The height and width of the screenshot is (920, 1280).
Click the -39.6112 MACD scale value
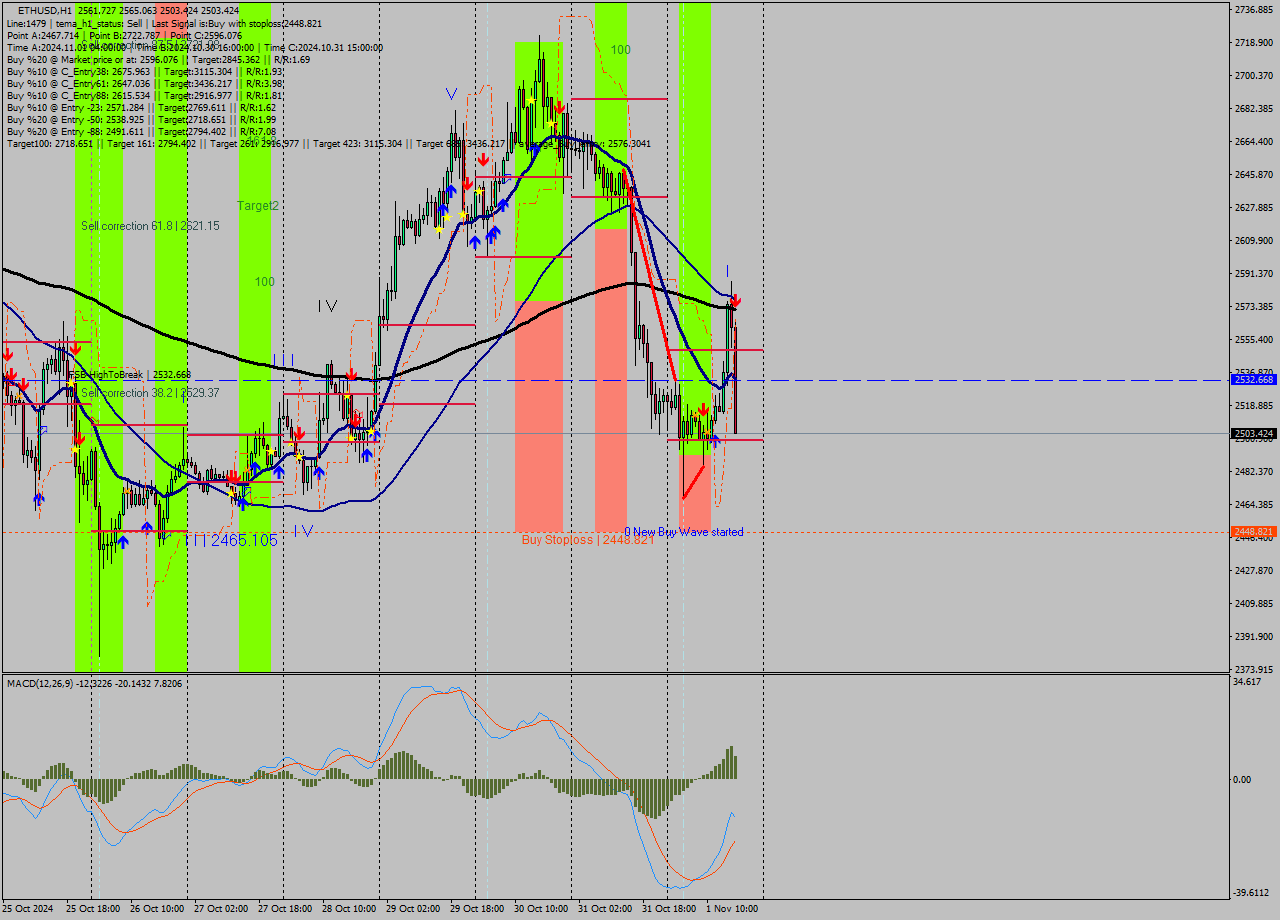[x=1252, y=893]
